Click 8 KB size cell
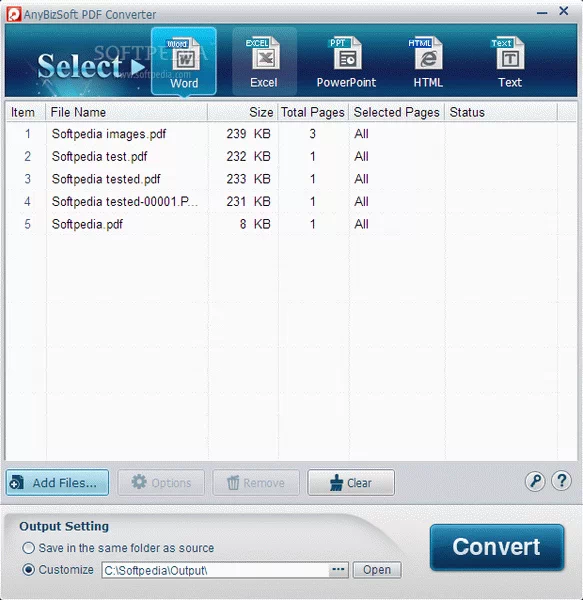 255,224
